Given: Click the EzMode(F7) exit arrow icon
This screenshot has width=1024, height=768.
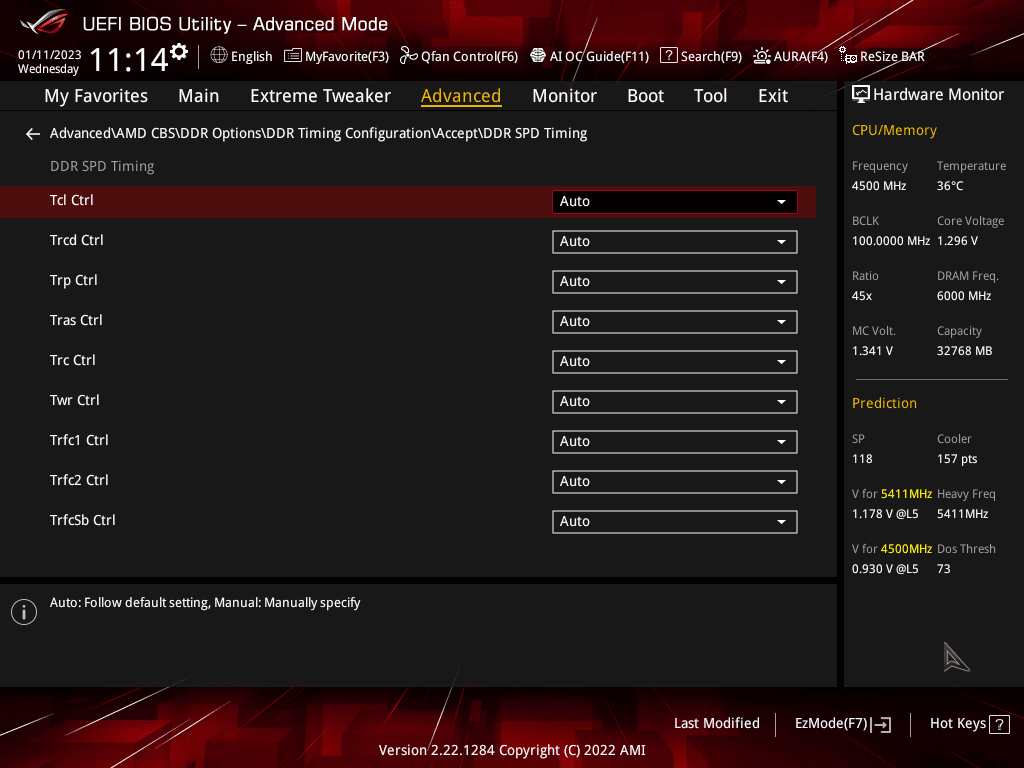Looking at the screenshot, I should pos(881,724).
